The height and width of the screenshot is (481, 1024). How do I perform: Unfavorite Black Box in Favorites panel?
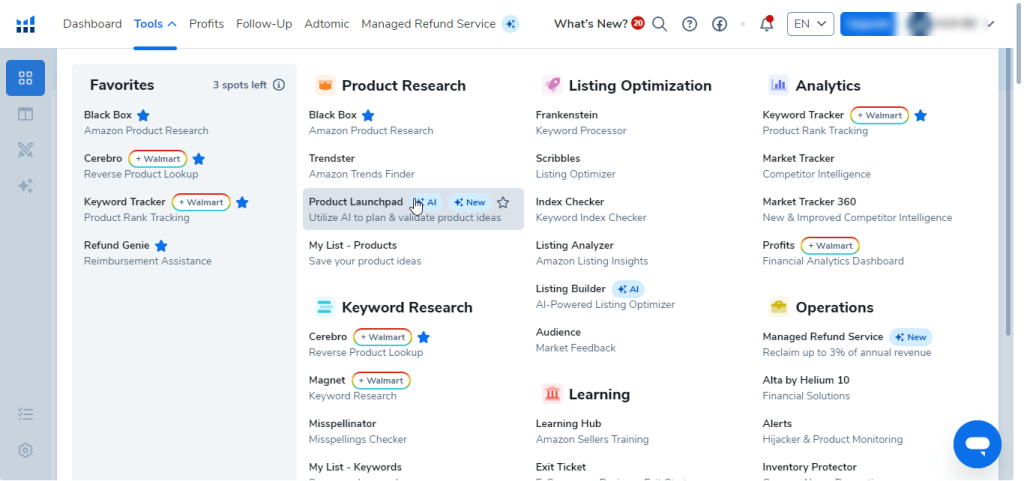143,116
